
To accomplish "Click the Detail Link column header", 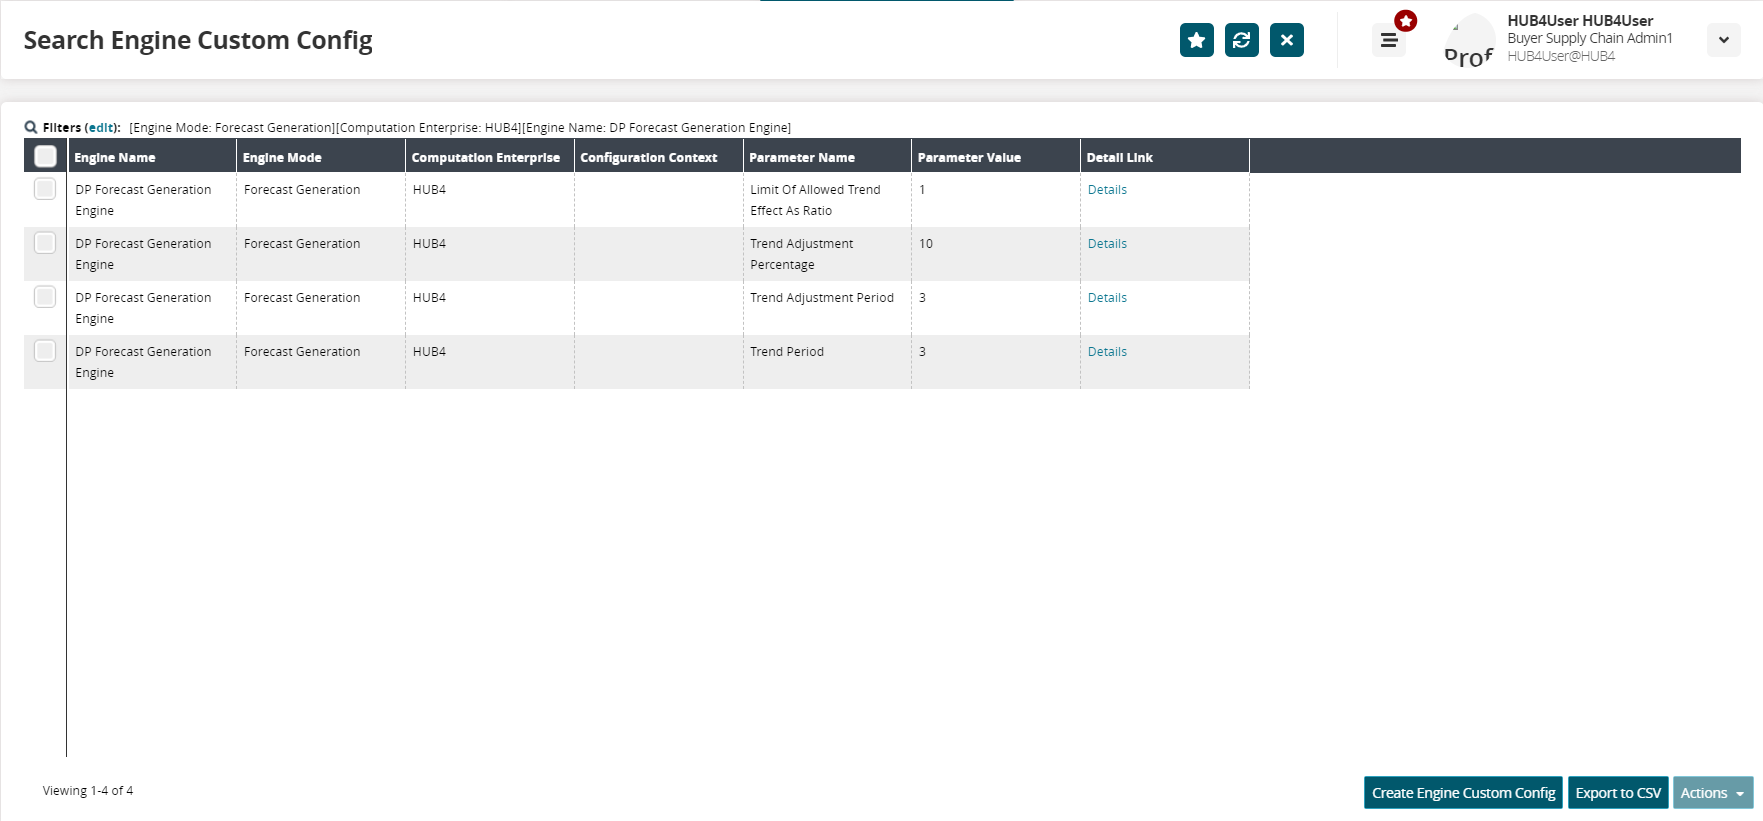I will pyautogui.click(x=1165, y=157).
